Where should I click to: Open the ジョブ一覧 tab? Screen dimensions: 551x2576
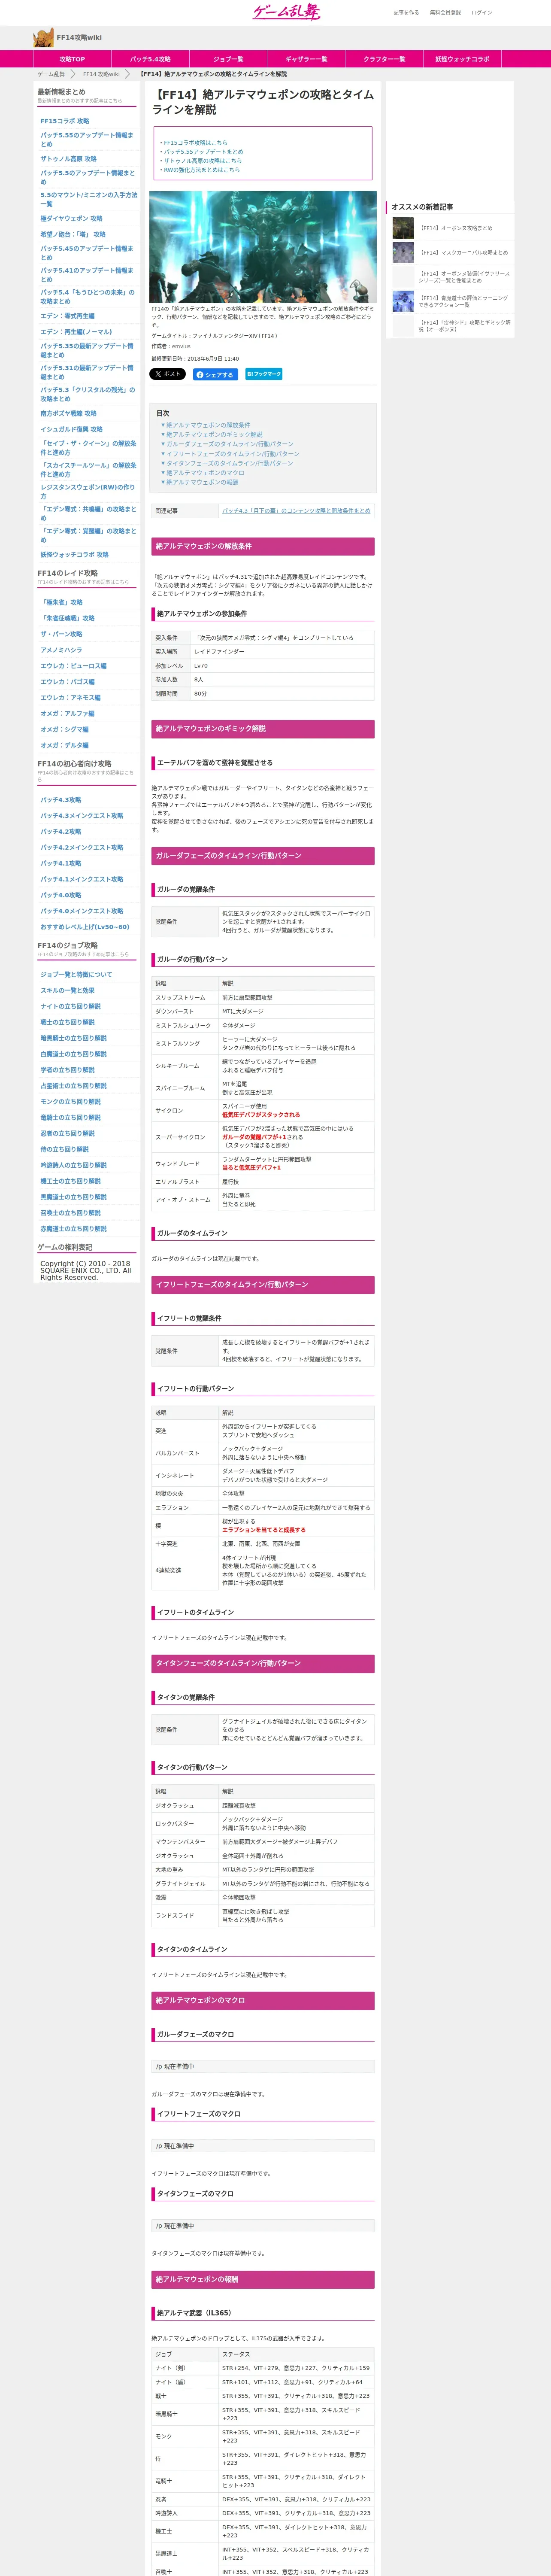click(x=227, y=59)
